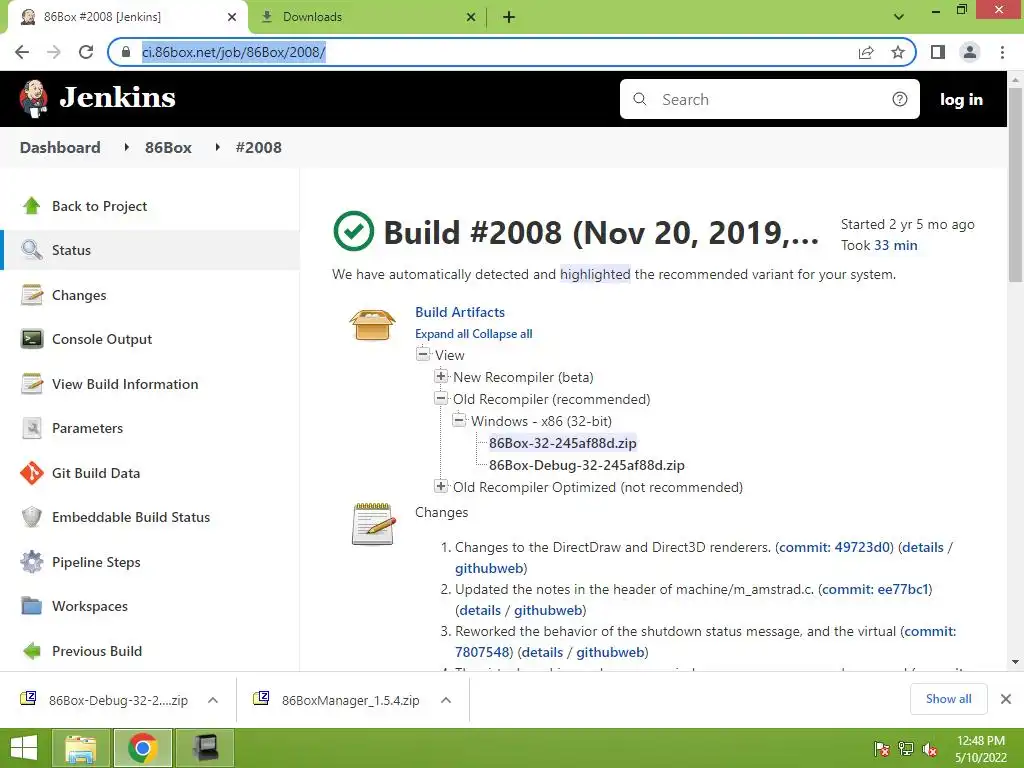Screen dimensions: 1024x768
Task: Click the Workspaces folder icon
Action: pos(31,606)
